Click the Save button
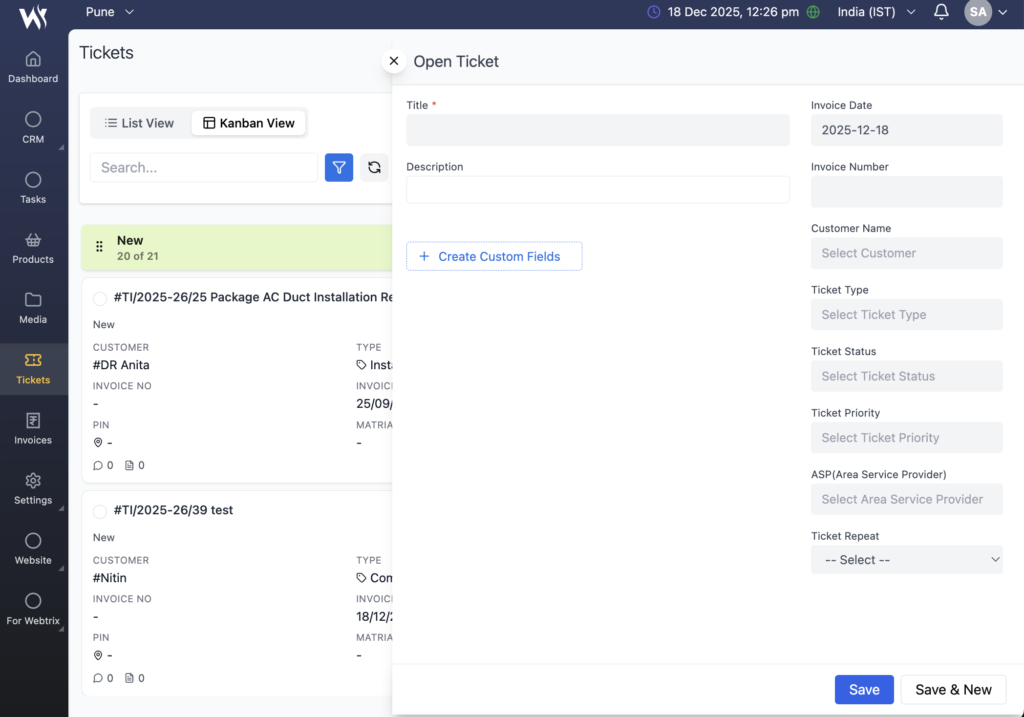The width and height of the screenshot is (1024, 717). coord(864,690)
